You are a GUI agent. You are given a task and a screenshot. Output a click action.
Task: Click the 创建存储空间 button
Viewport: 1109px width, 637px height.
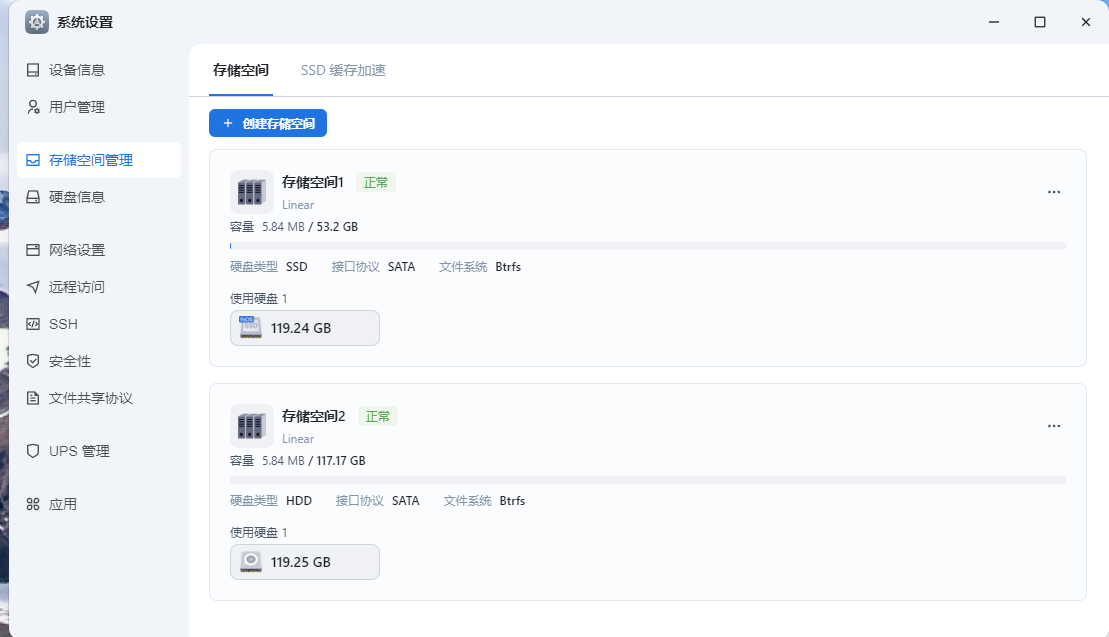268,123
